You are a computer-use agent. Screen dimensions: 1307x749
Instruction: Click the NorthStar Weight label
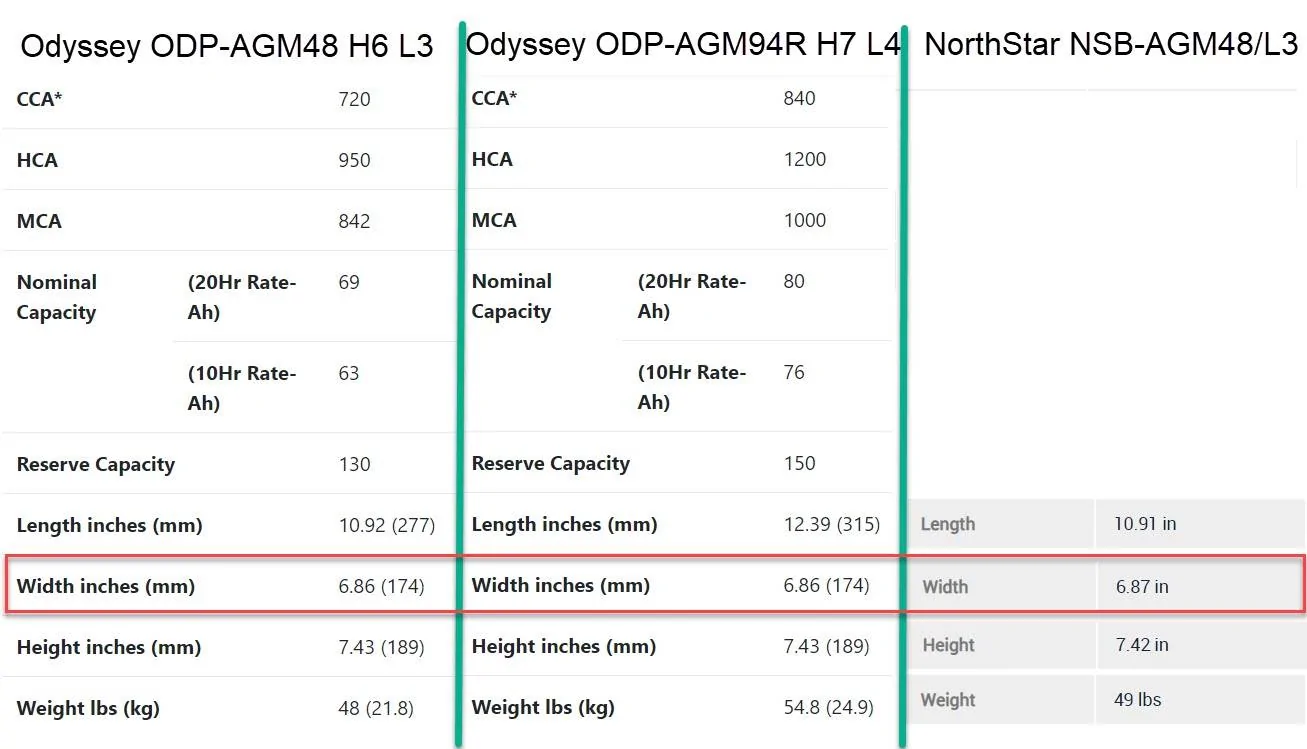point(948,700)
